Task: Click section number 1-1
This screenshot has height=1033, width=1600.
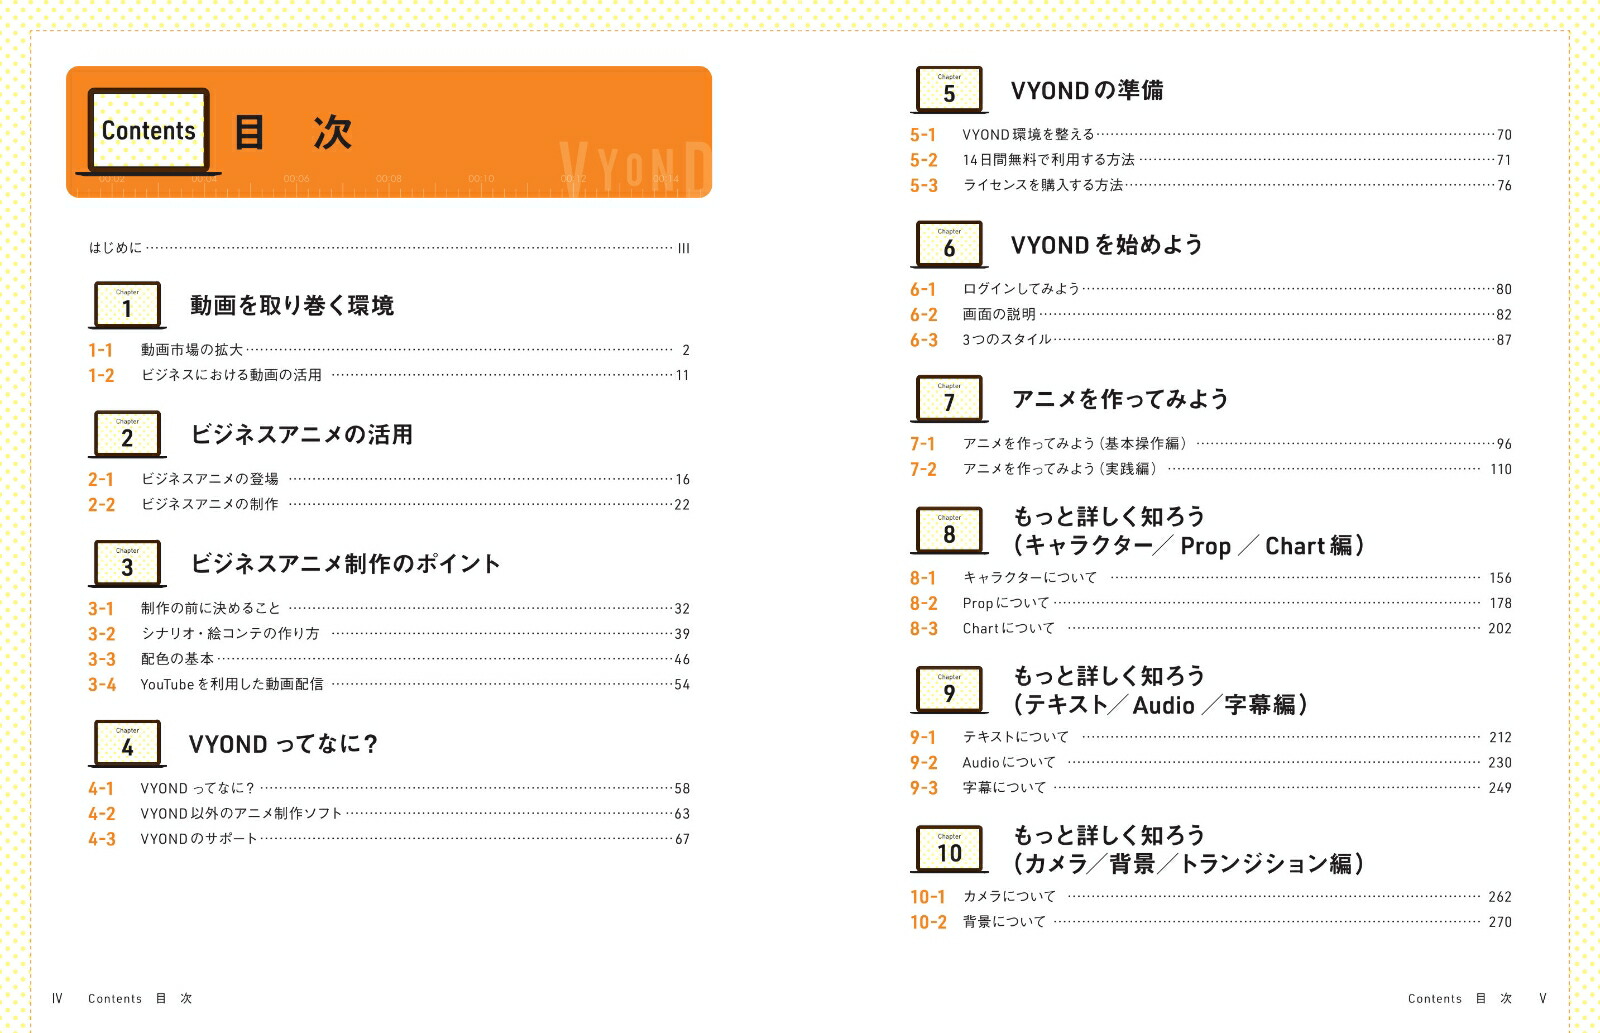Action: (100, 350)
